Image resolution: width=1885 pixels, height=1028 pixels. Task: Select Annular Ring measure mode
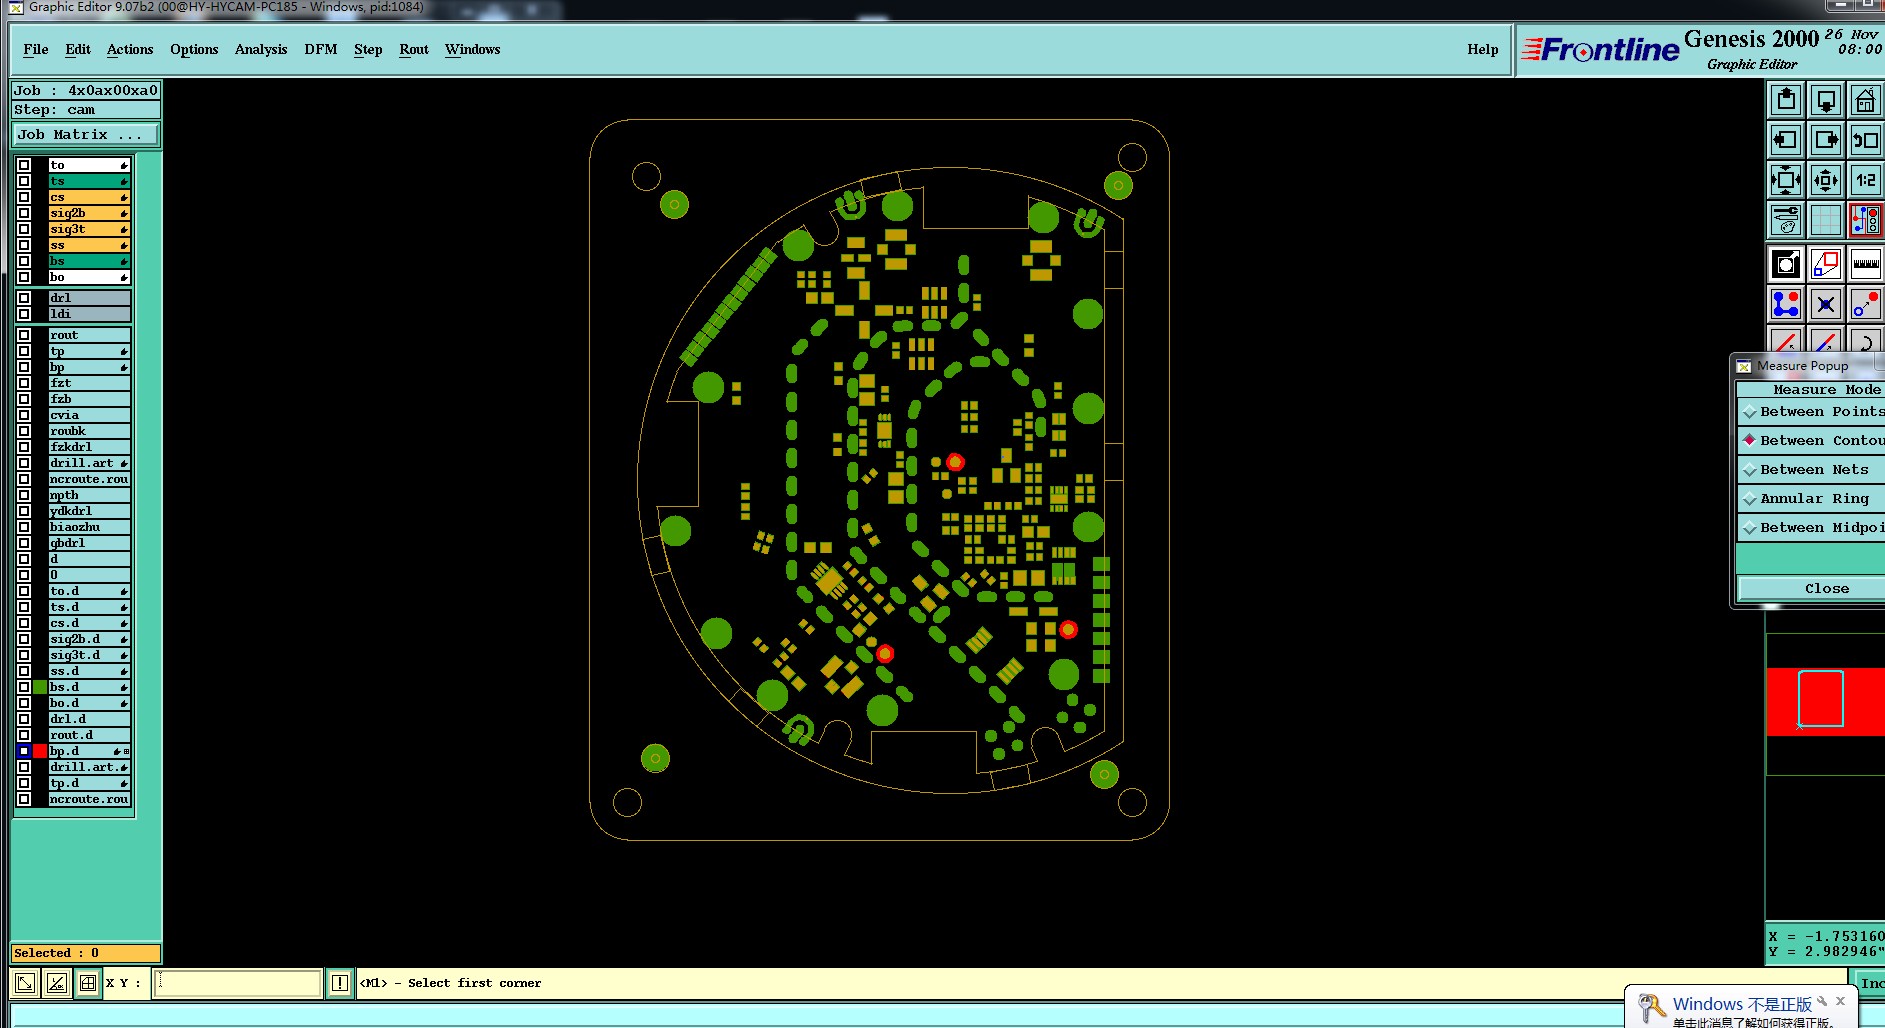tap(1811, 499)
